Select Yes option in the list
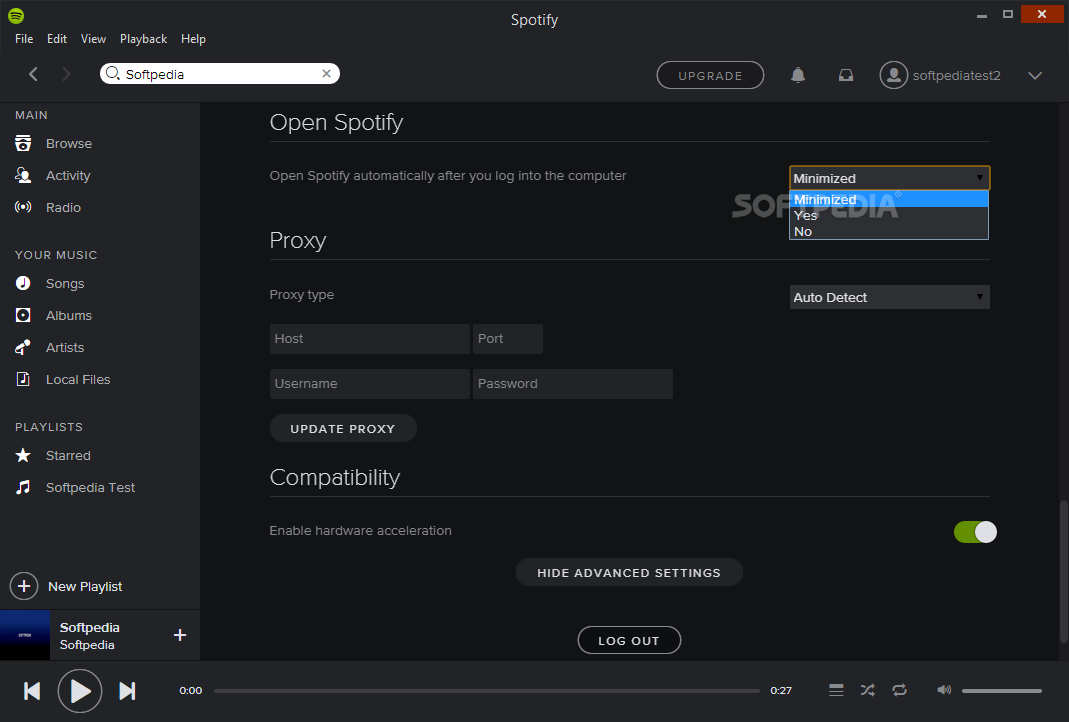Screen dimensions: 1069x722 coord(889,215)
